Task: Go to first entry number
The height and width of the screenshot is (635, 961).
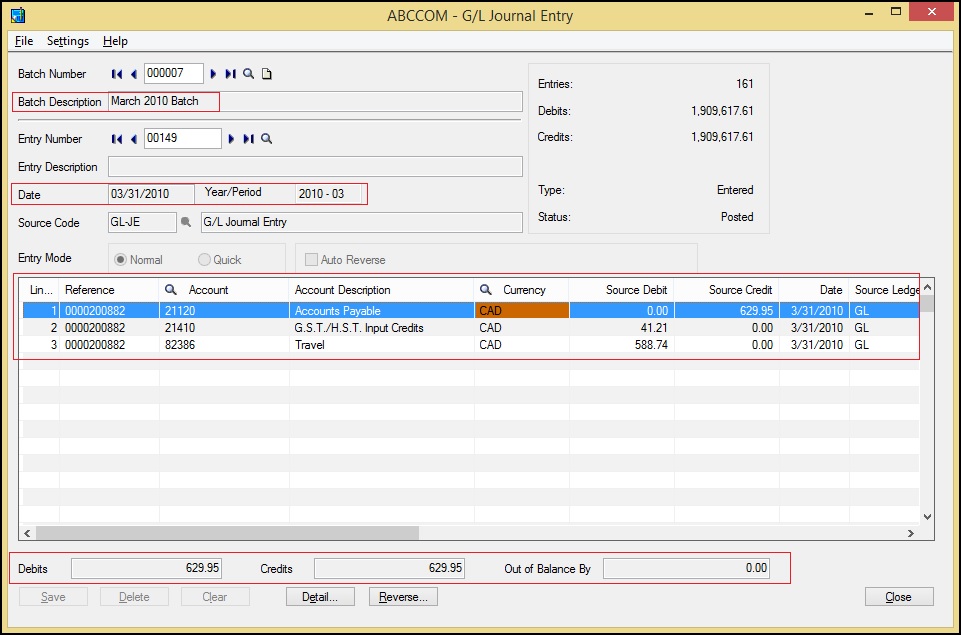Action: [116, 139]
